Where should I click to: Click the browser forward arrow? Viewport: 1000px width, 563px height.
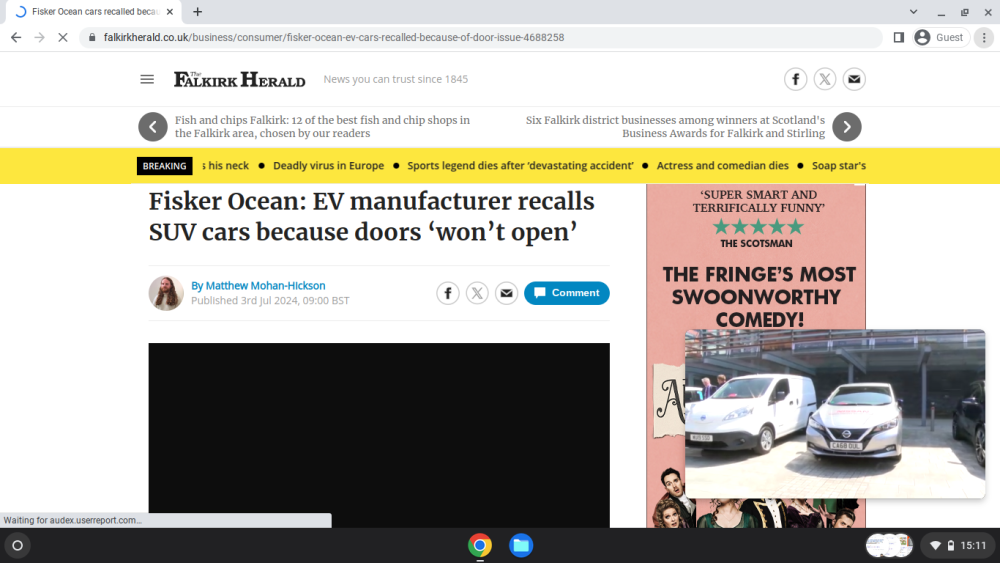pyautogui.click(x=40, y=38)
